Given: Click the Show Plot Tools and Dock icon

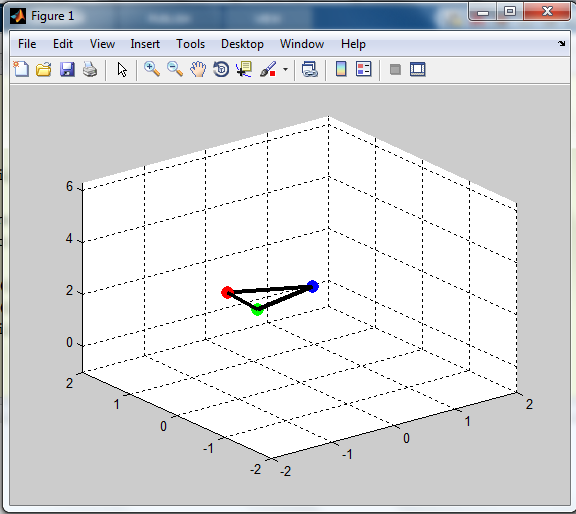Looking at the screenshot, I should [x=418, y=69].
